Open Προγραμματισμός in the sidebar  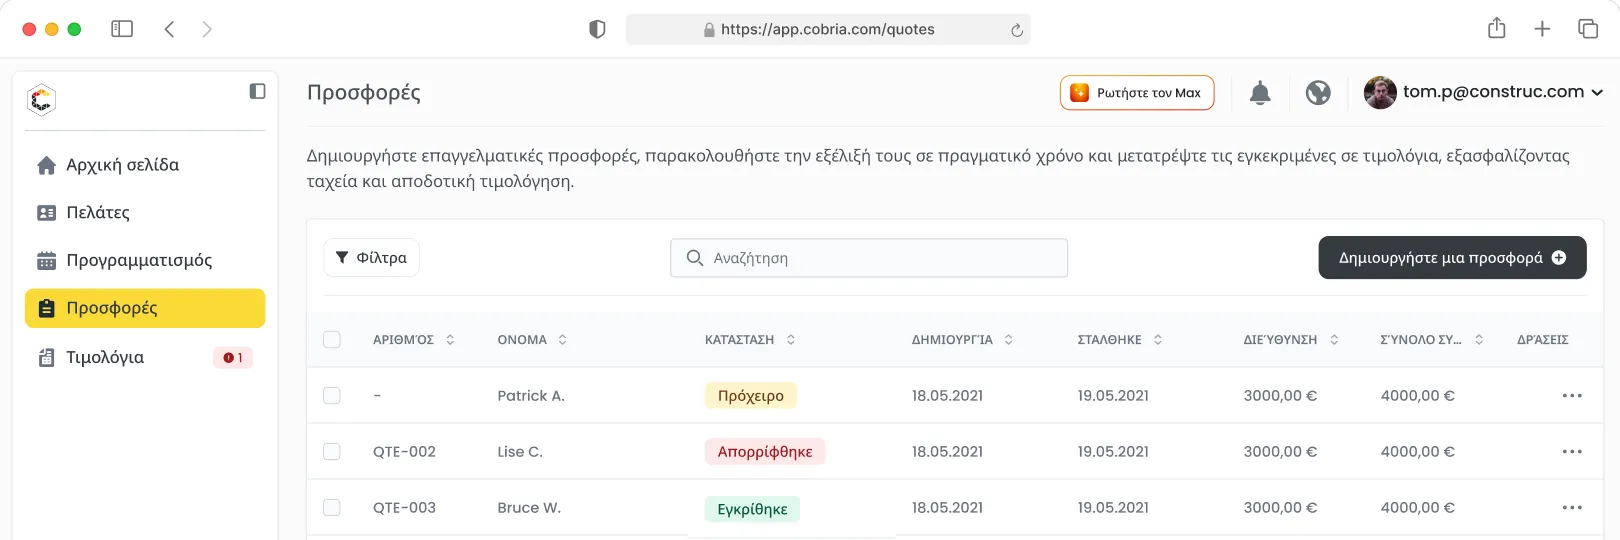(145, 260)
